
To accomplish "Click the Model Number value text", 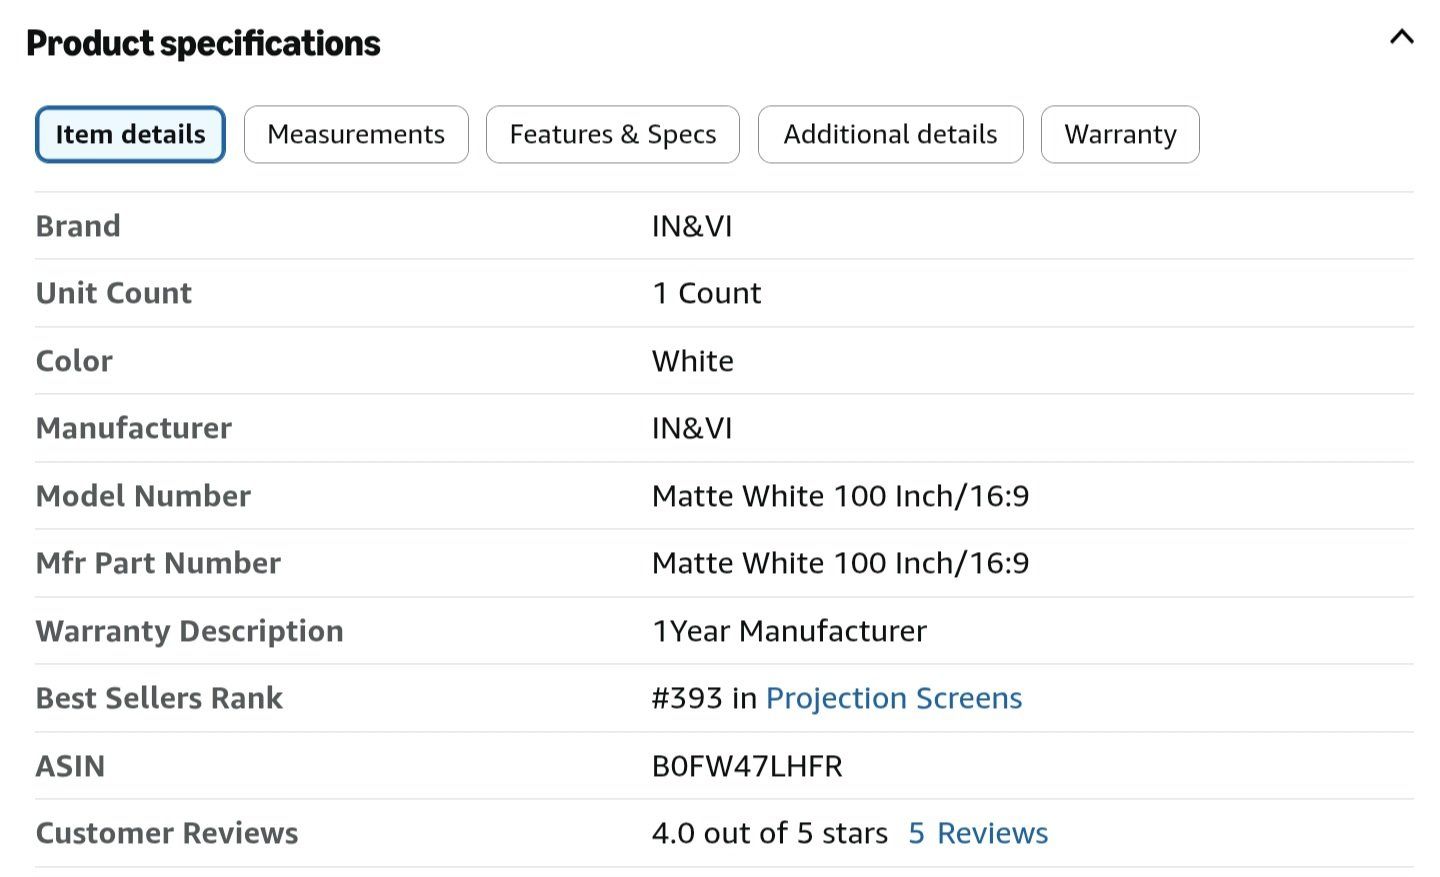I will (x=840, y=496).
